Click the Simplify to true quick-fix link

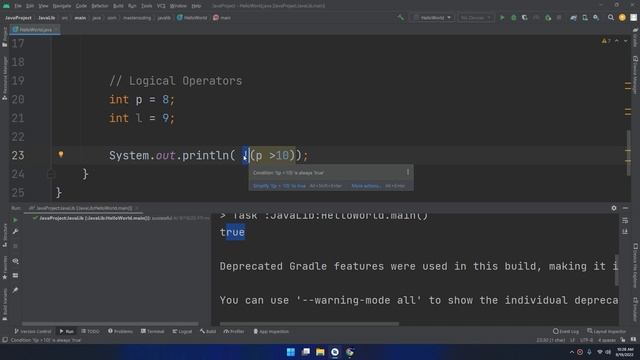pos(279,186)
